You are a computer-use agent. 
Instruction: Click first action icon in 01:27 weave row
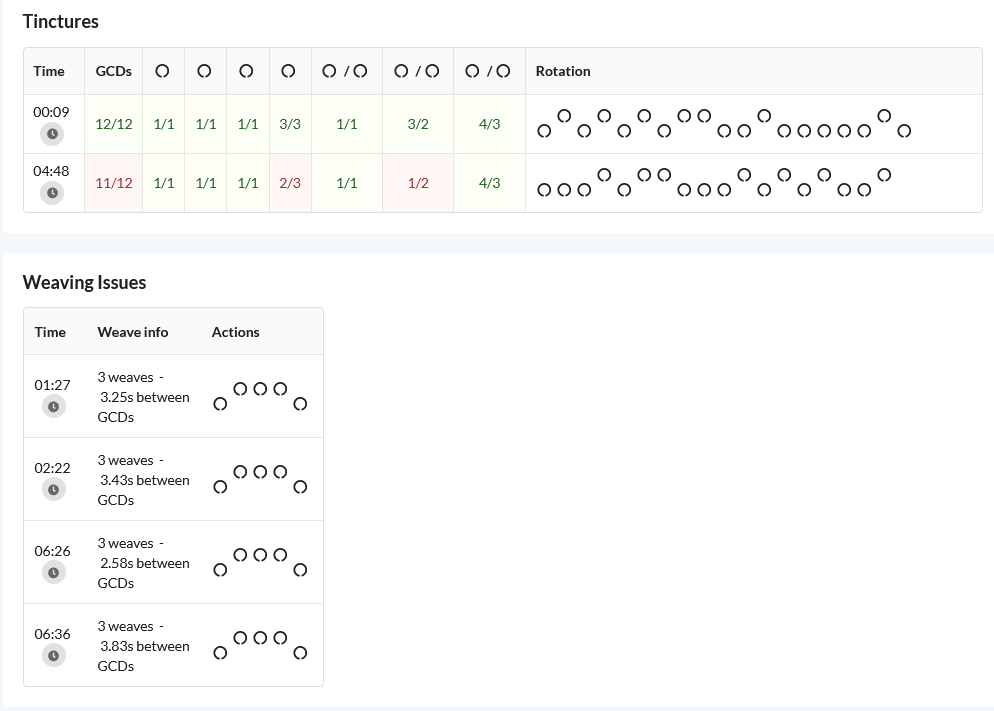[220, 404]
